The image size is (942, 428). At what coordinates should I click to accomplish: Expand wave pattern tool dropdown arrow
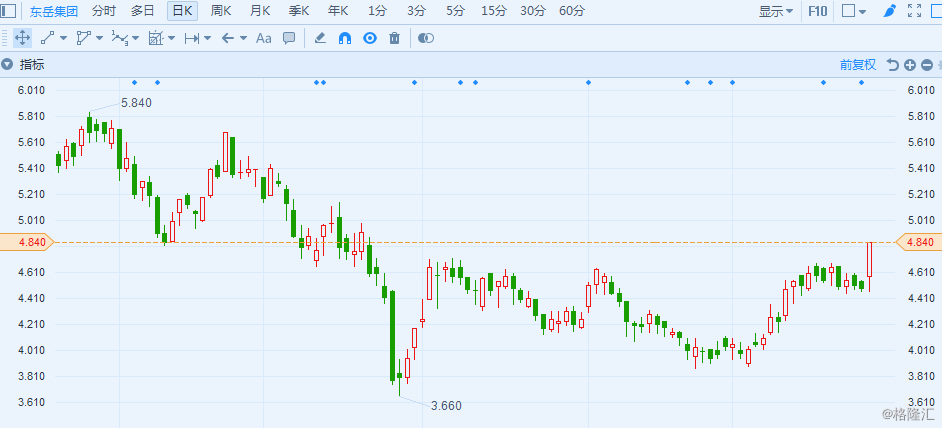coord(135,38)
